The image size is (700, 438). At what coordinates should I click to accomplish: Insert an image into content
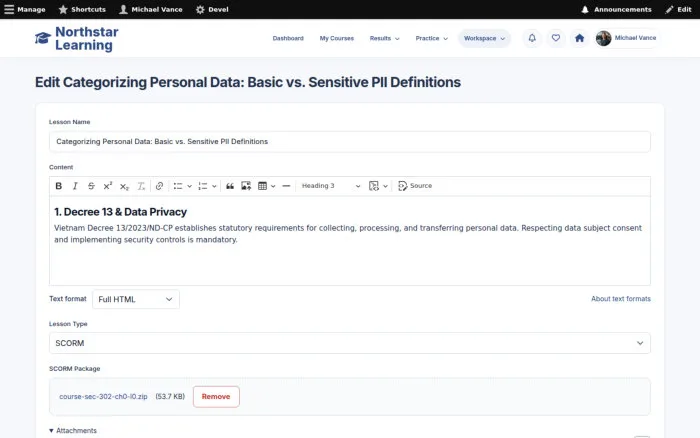pyautogui.click(x=246, y=186)
